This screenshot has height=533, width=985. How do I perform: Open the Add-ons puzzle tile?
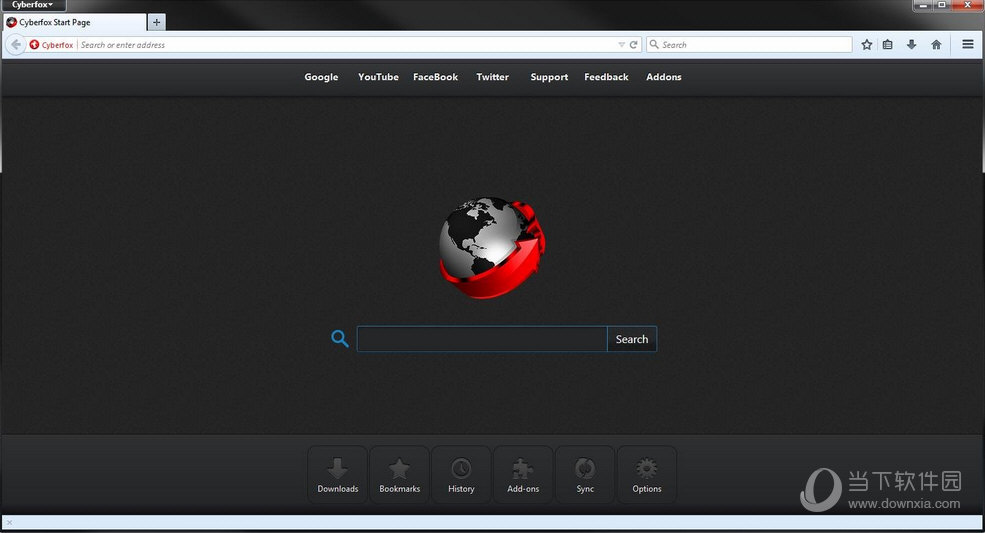tap(523, 474)
